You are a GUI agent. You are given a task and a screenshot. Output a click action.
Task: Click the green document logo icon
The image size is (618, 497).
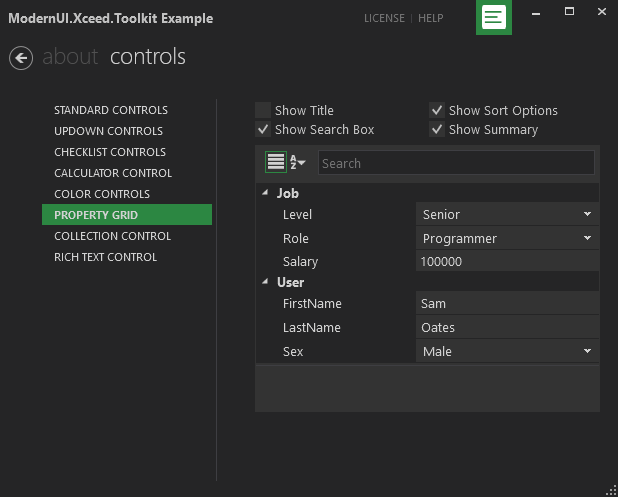tap(493, 18)
